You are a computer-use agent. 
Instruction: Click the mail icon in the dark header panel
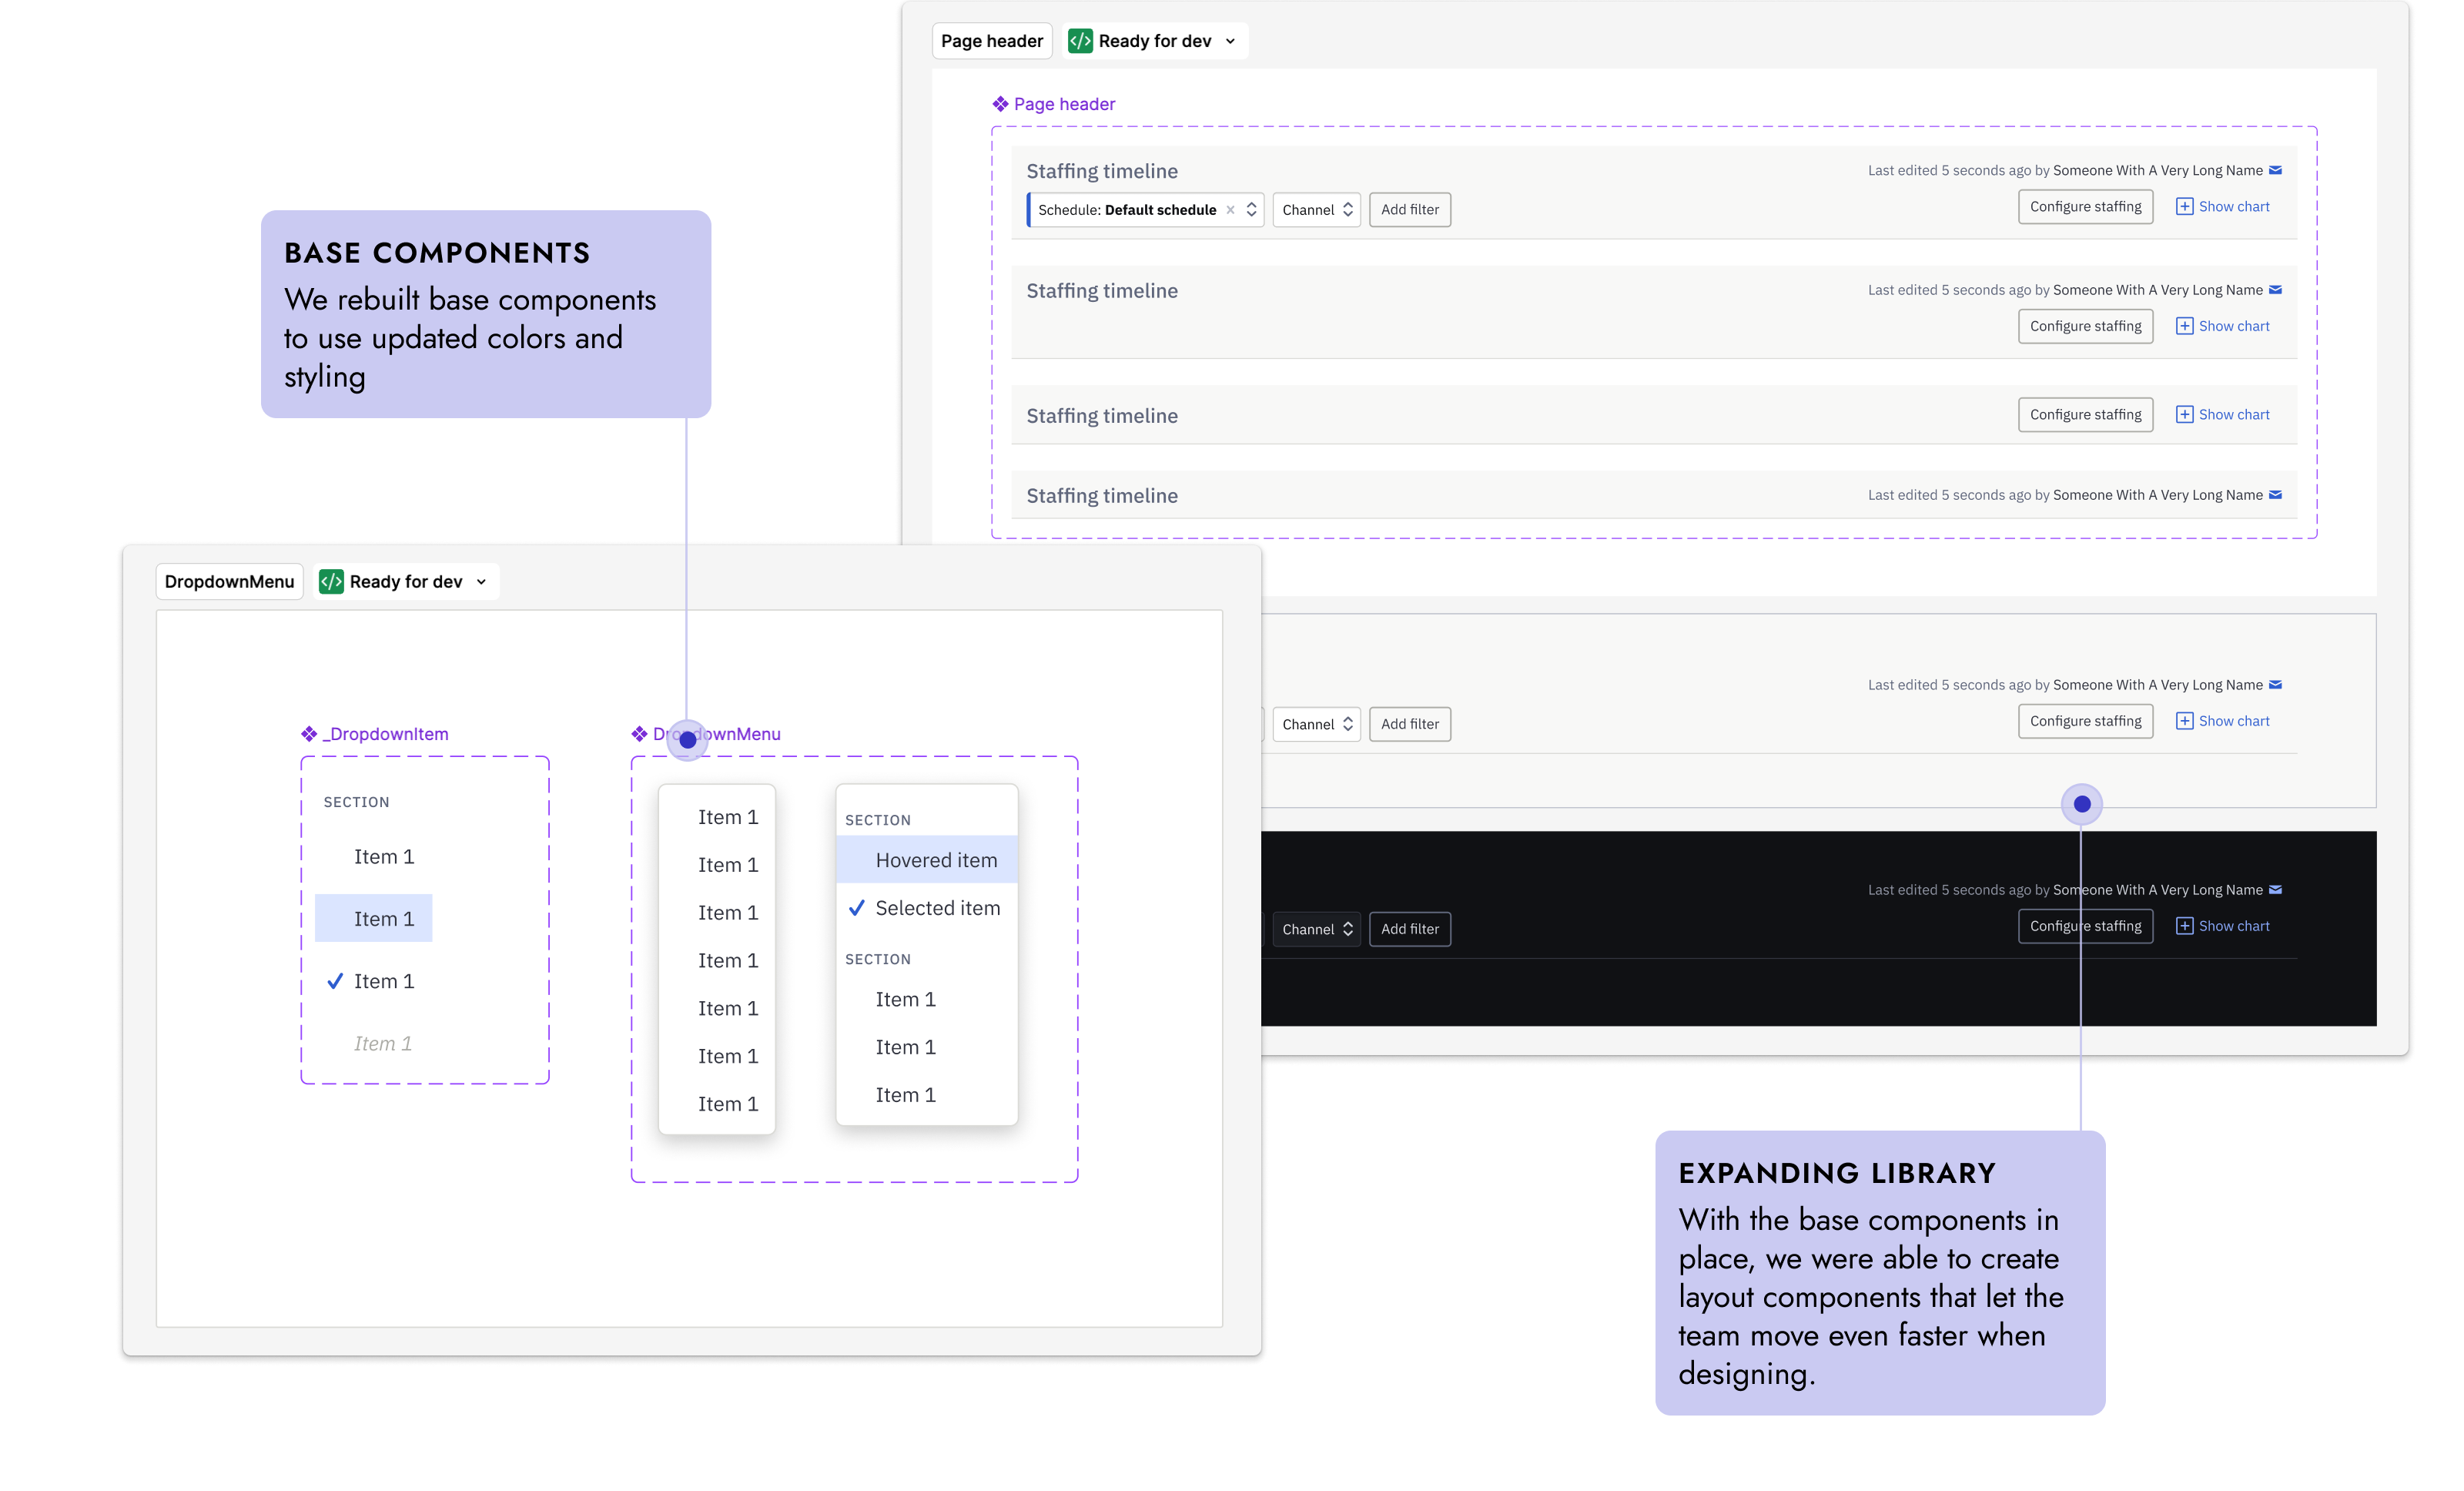click(x=2275, y=890)
